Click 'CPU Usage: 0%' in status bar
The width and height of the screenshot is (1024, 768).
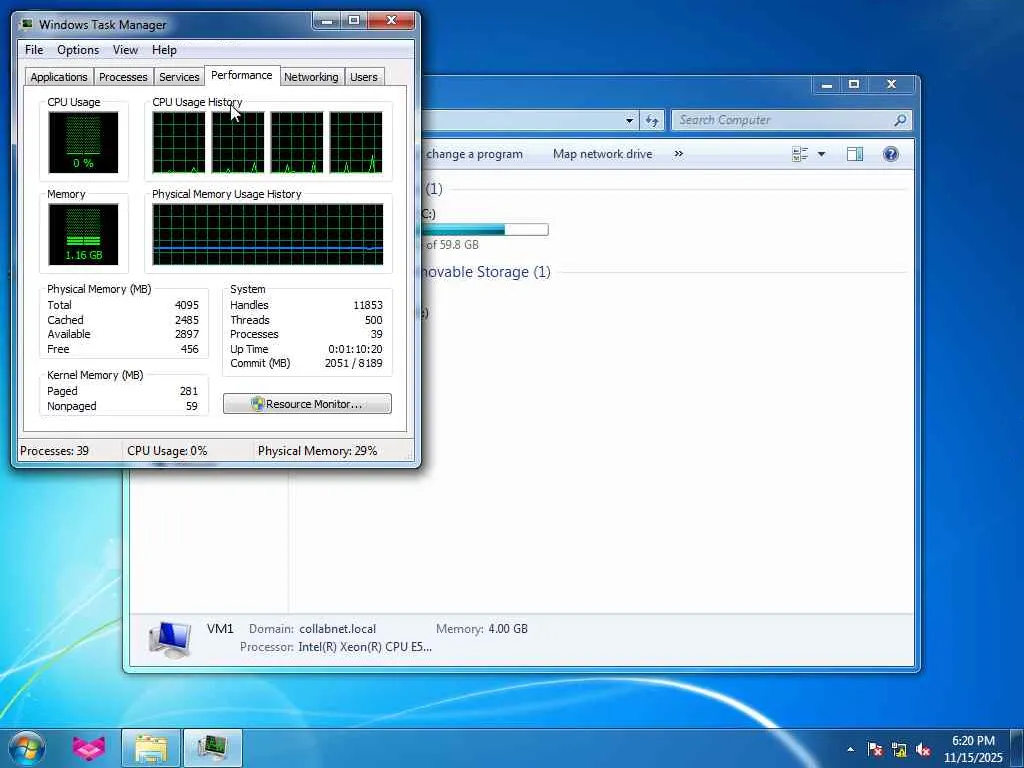click(x=167, y=451)
